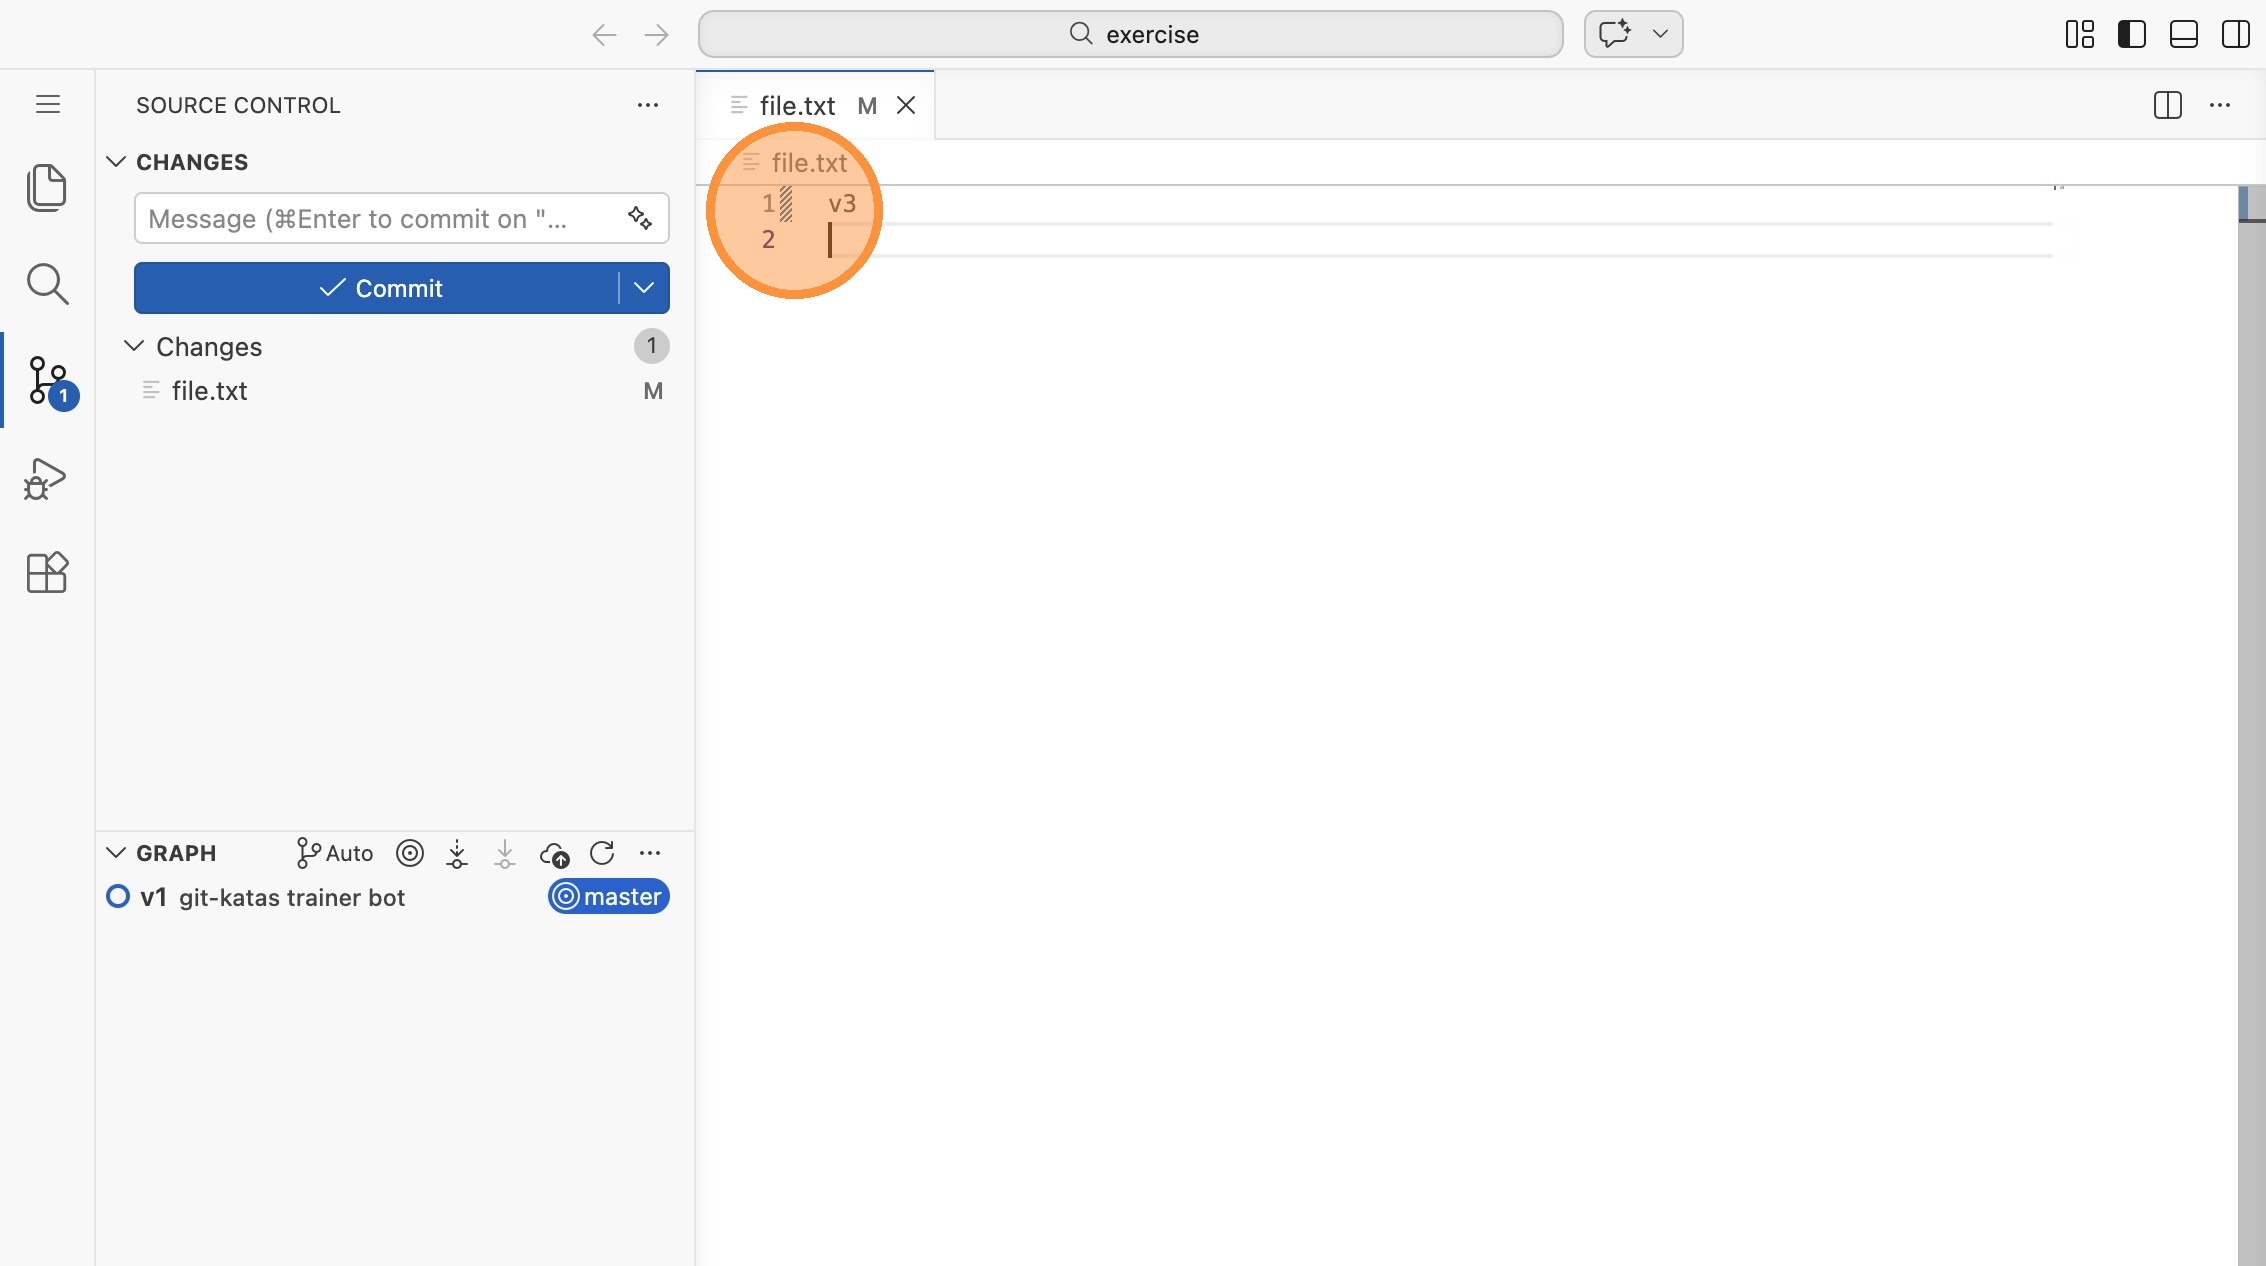The height and width of the screenshot is (1266, 2266).
Task: Open the Explorer view in activity bar
Action: (46, 187)
